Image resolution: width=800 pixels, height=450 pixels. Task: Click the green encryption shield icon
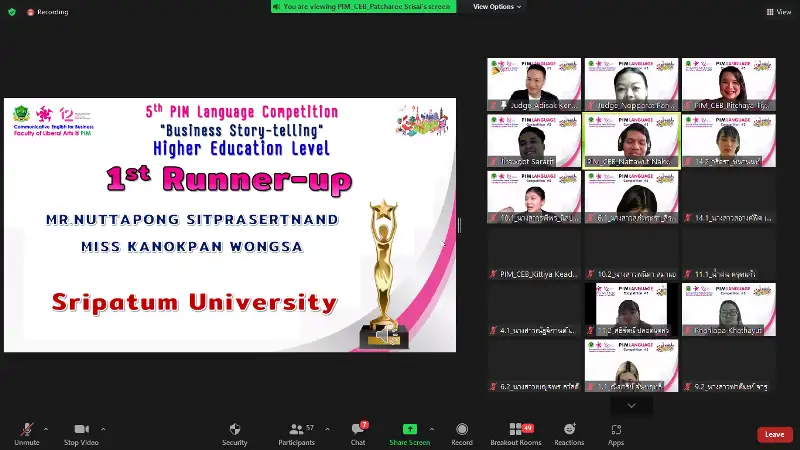tap(13, 12)
